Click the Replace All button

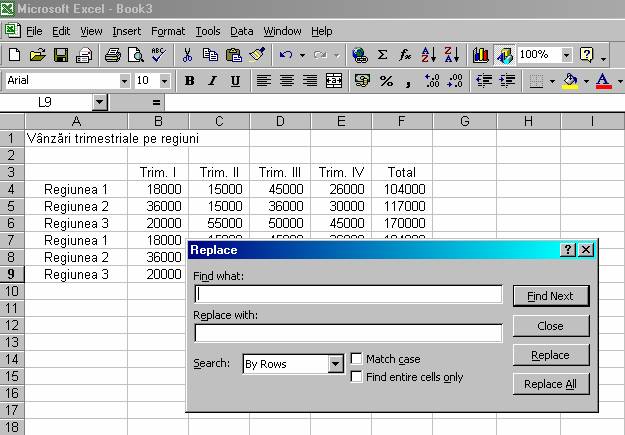point(550,385)
